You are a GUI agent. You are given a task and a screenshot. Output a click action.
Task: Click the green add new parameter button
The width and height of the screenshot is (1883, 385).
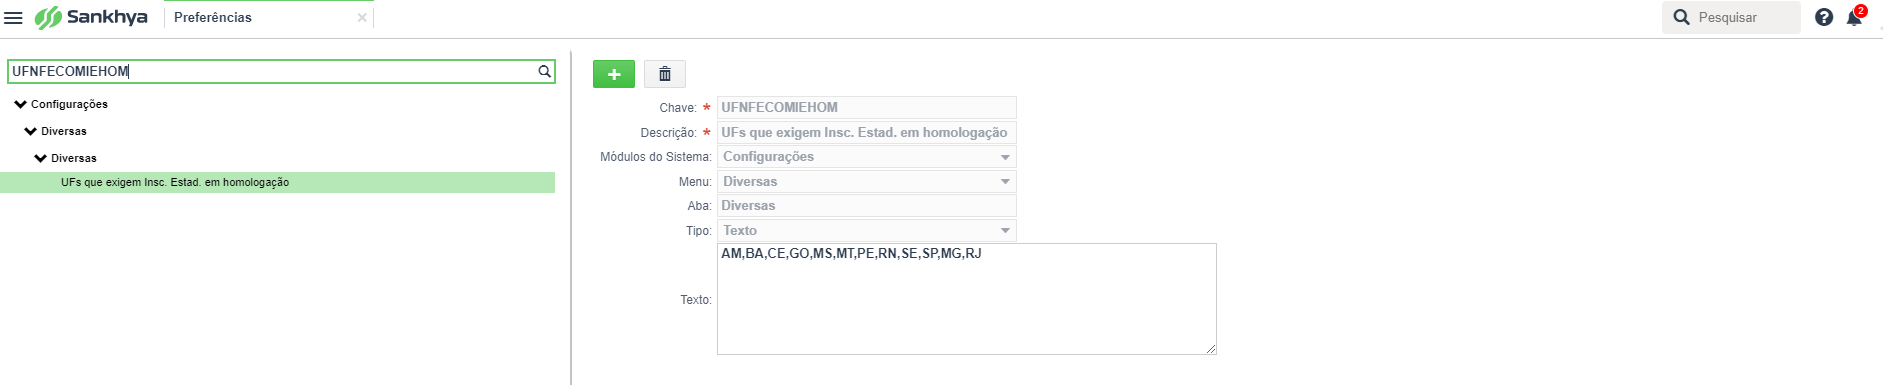pos(614,74)
